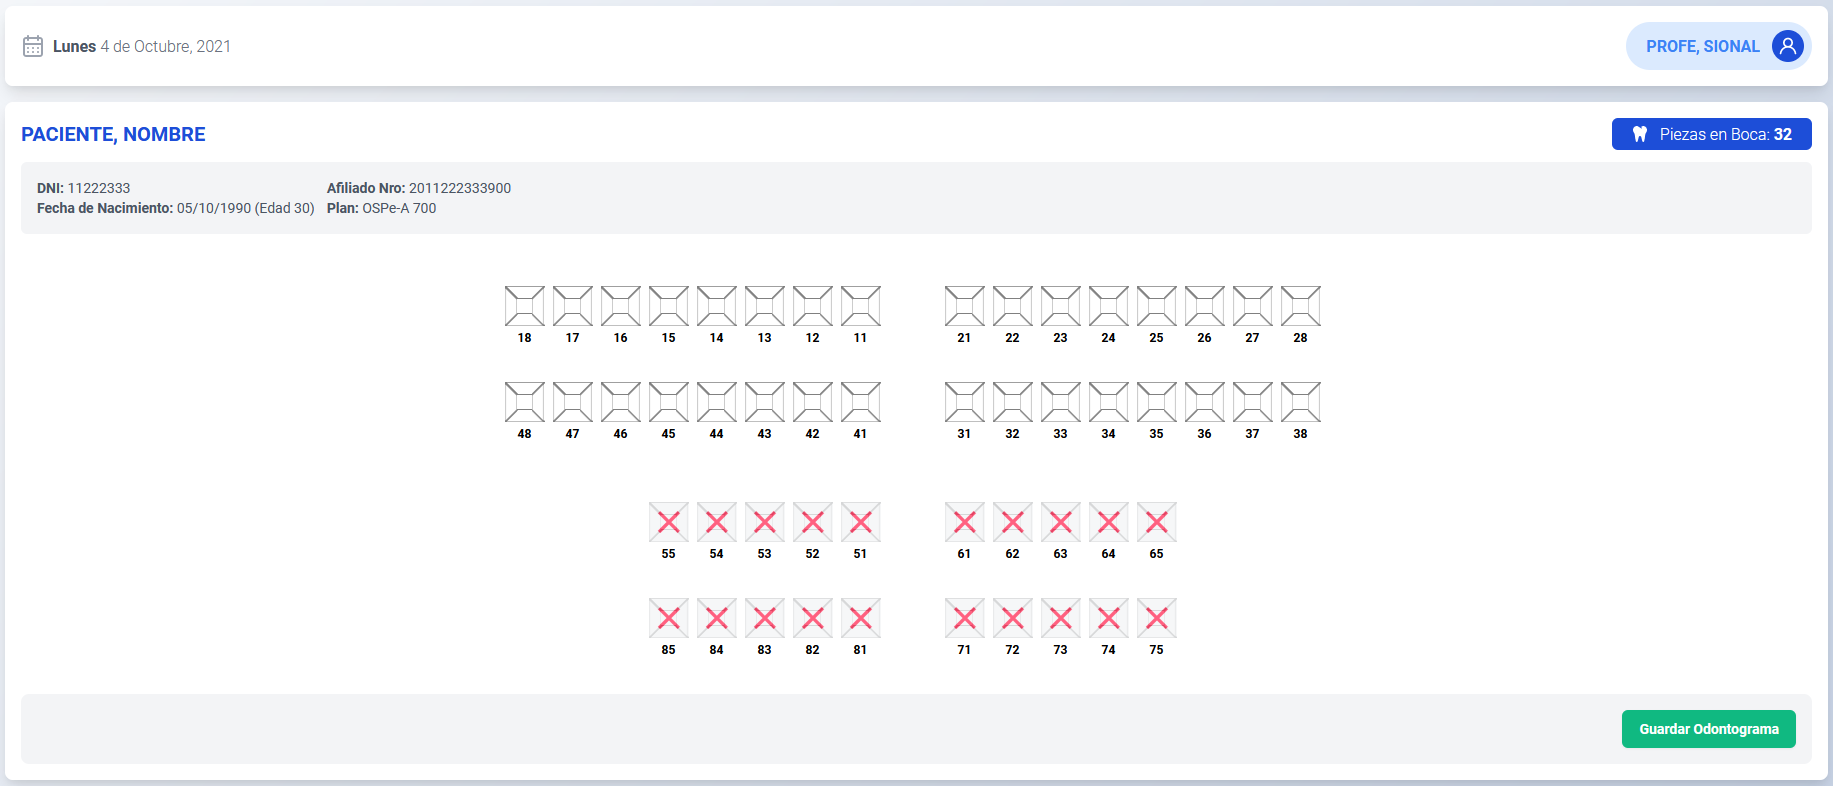Click the Piezas en Boca button
The width and height of the screenshot is (1833, 786).
coord(1711,134)
